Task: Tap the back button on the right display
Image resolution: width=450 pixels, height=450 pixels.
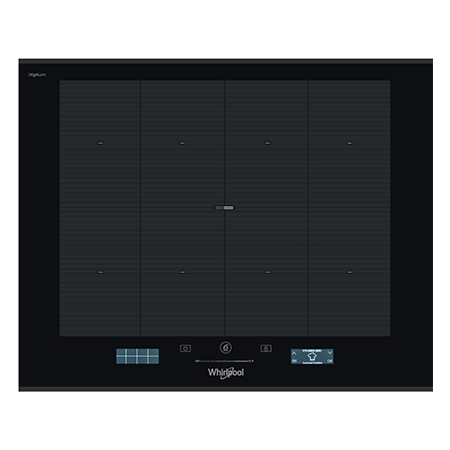Action: pyautogui.click(x=294, y=361)
